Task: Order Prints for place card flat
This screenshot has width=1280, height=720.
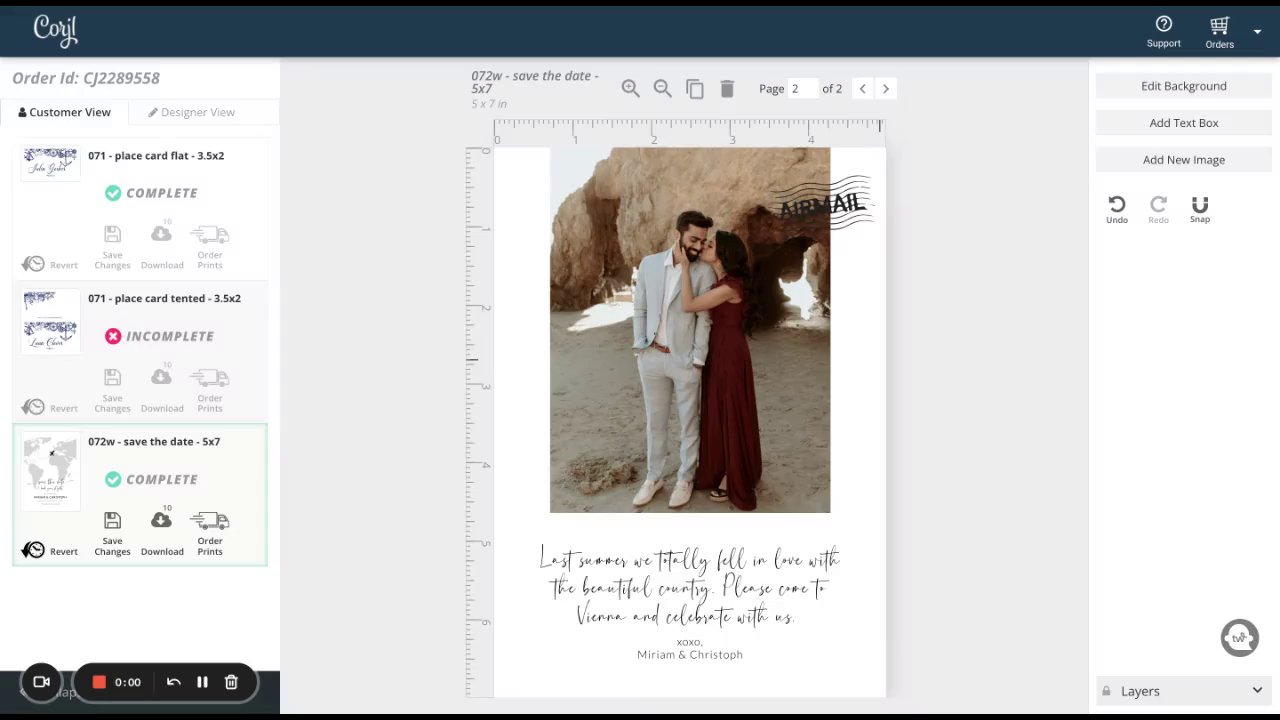Action: [210, 247]
